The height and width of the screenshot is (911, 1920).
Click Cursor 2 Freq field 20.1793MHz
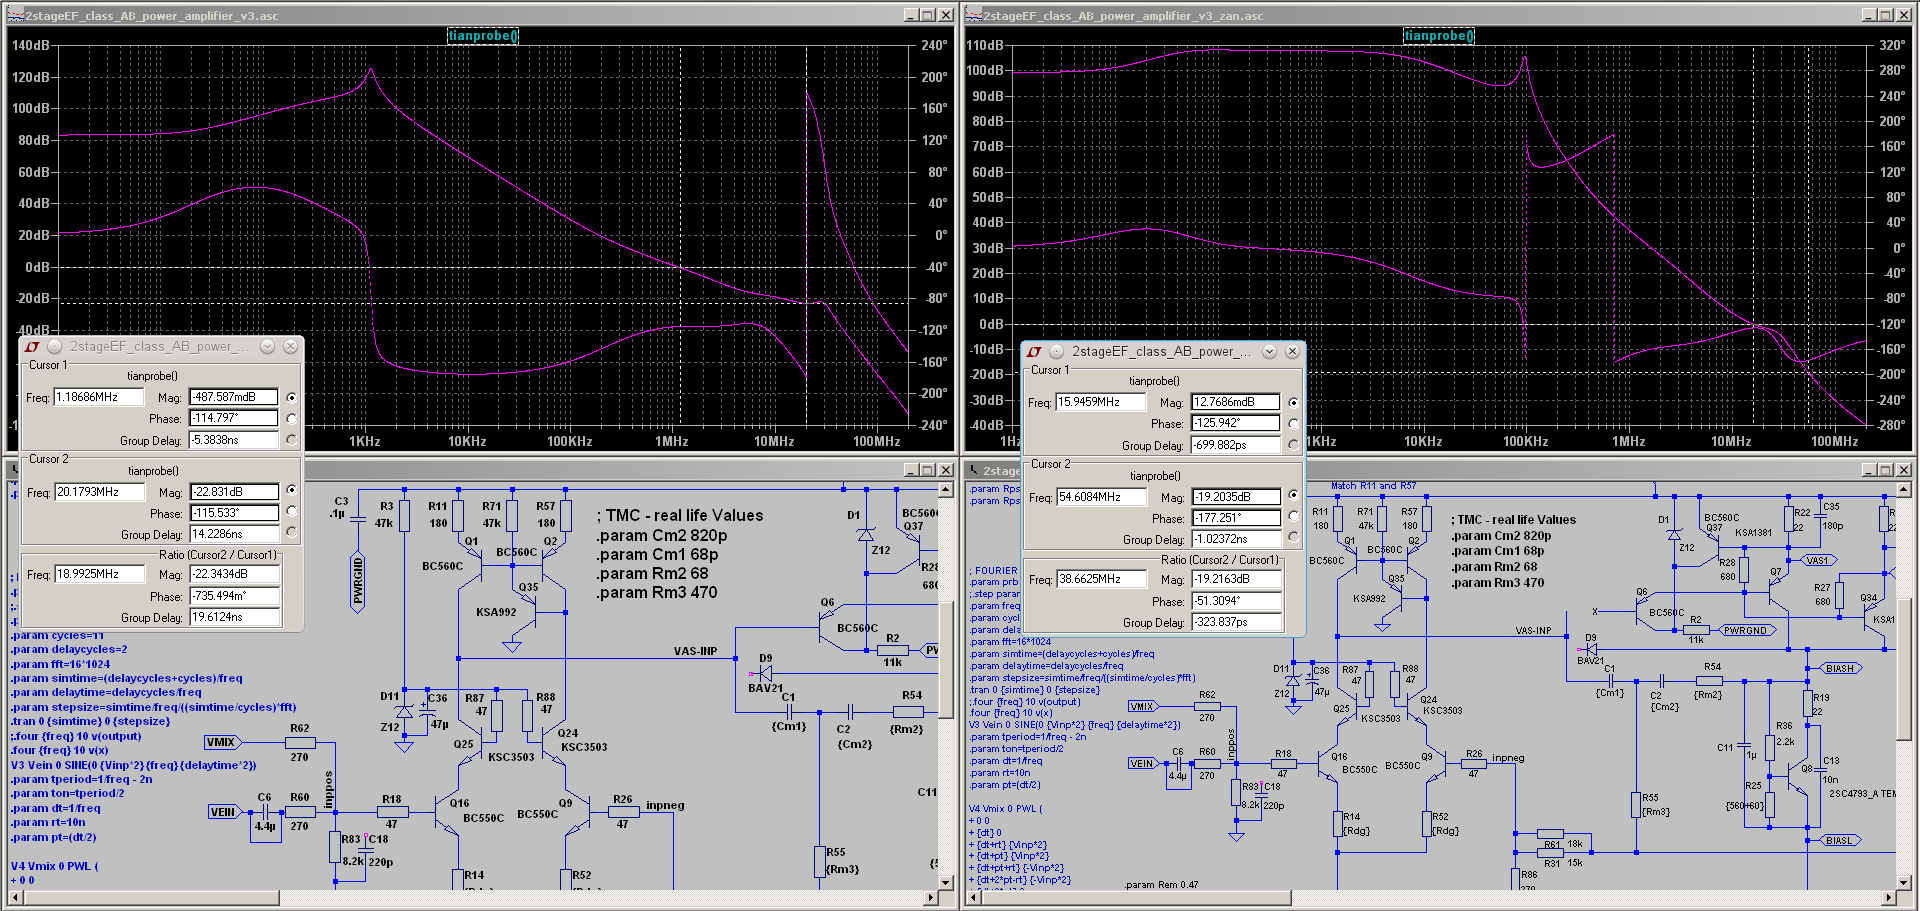coord(99,492)
